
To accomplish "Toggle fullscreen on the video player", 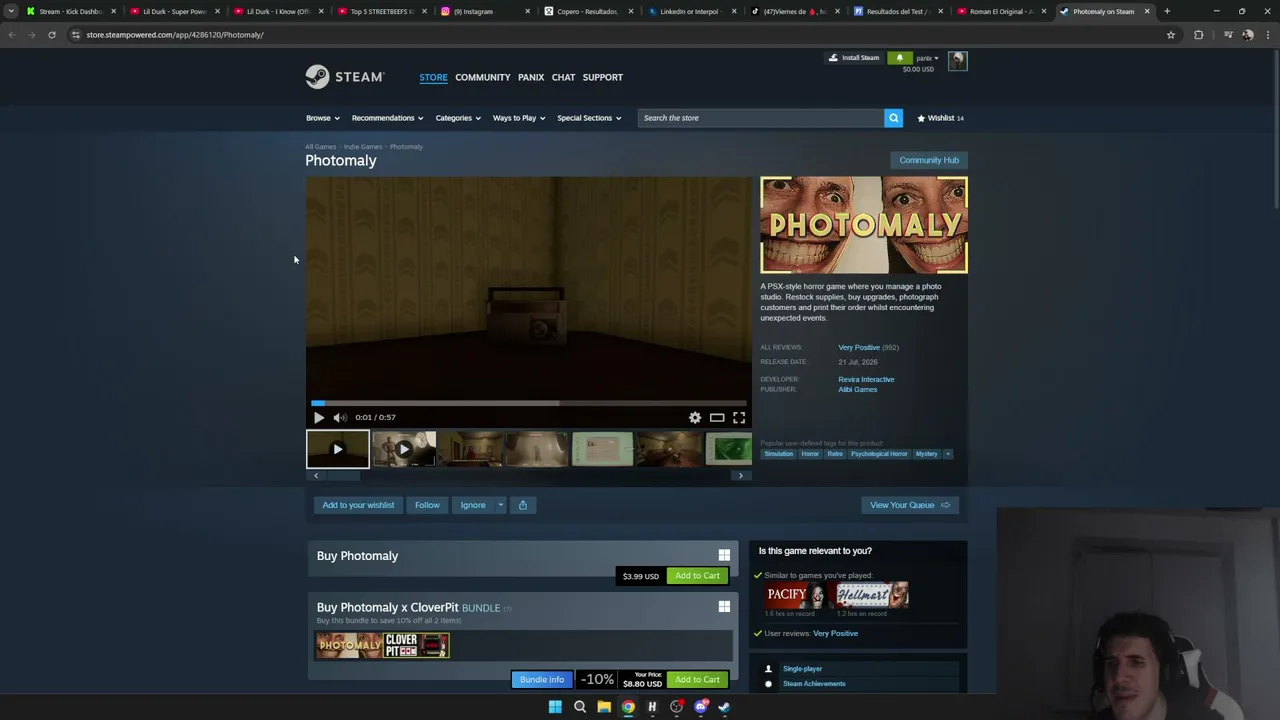I will (739, 418).
